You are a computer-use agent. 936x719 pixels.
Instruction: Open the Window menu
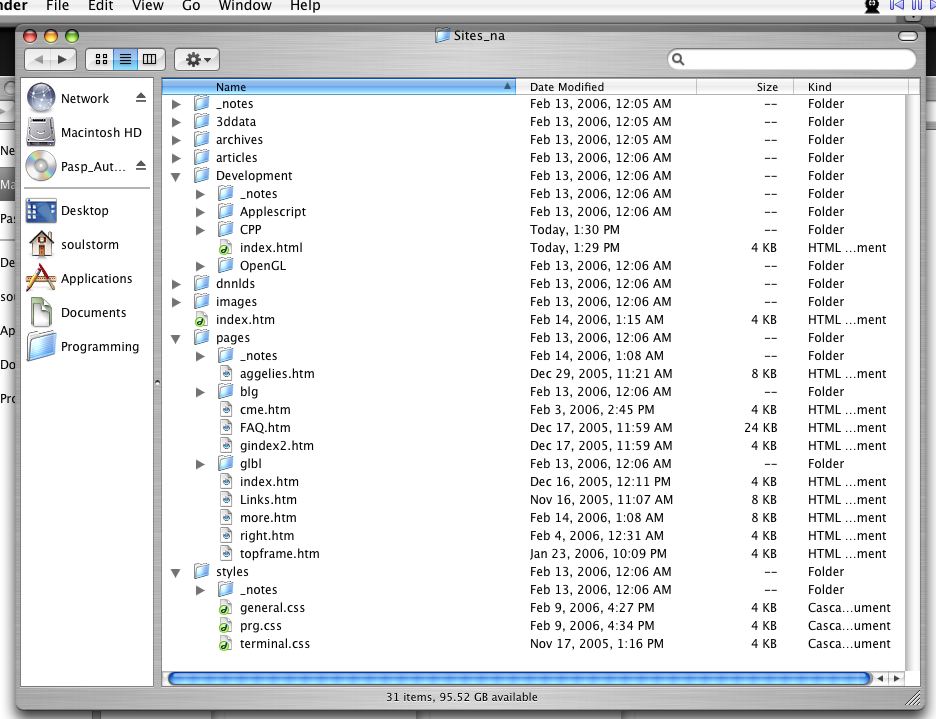pyautogui.click(x=245, y=6)
